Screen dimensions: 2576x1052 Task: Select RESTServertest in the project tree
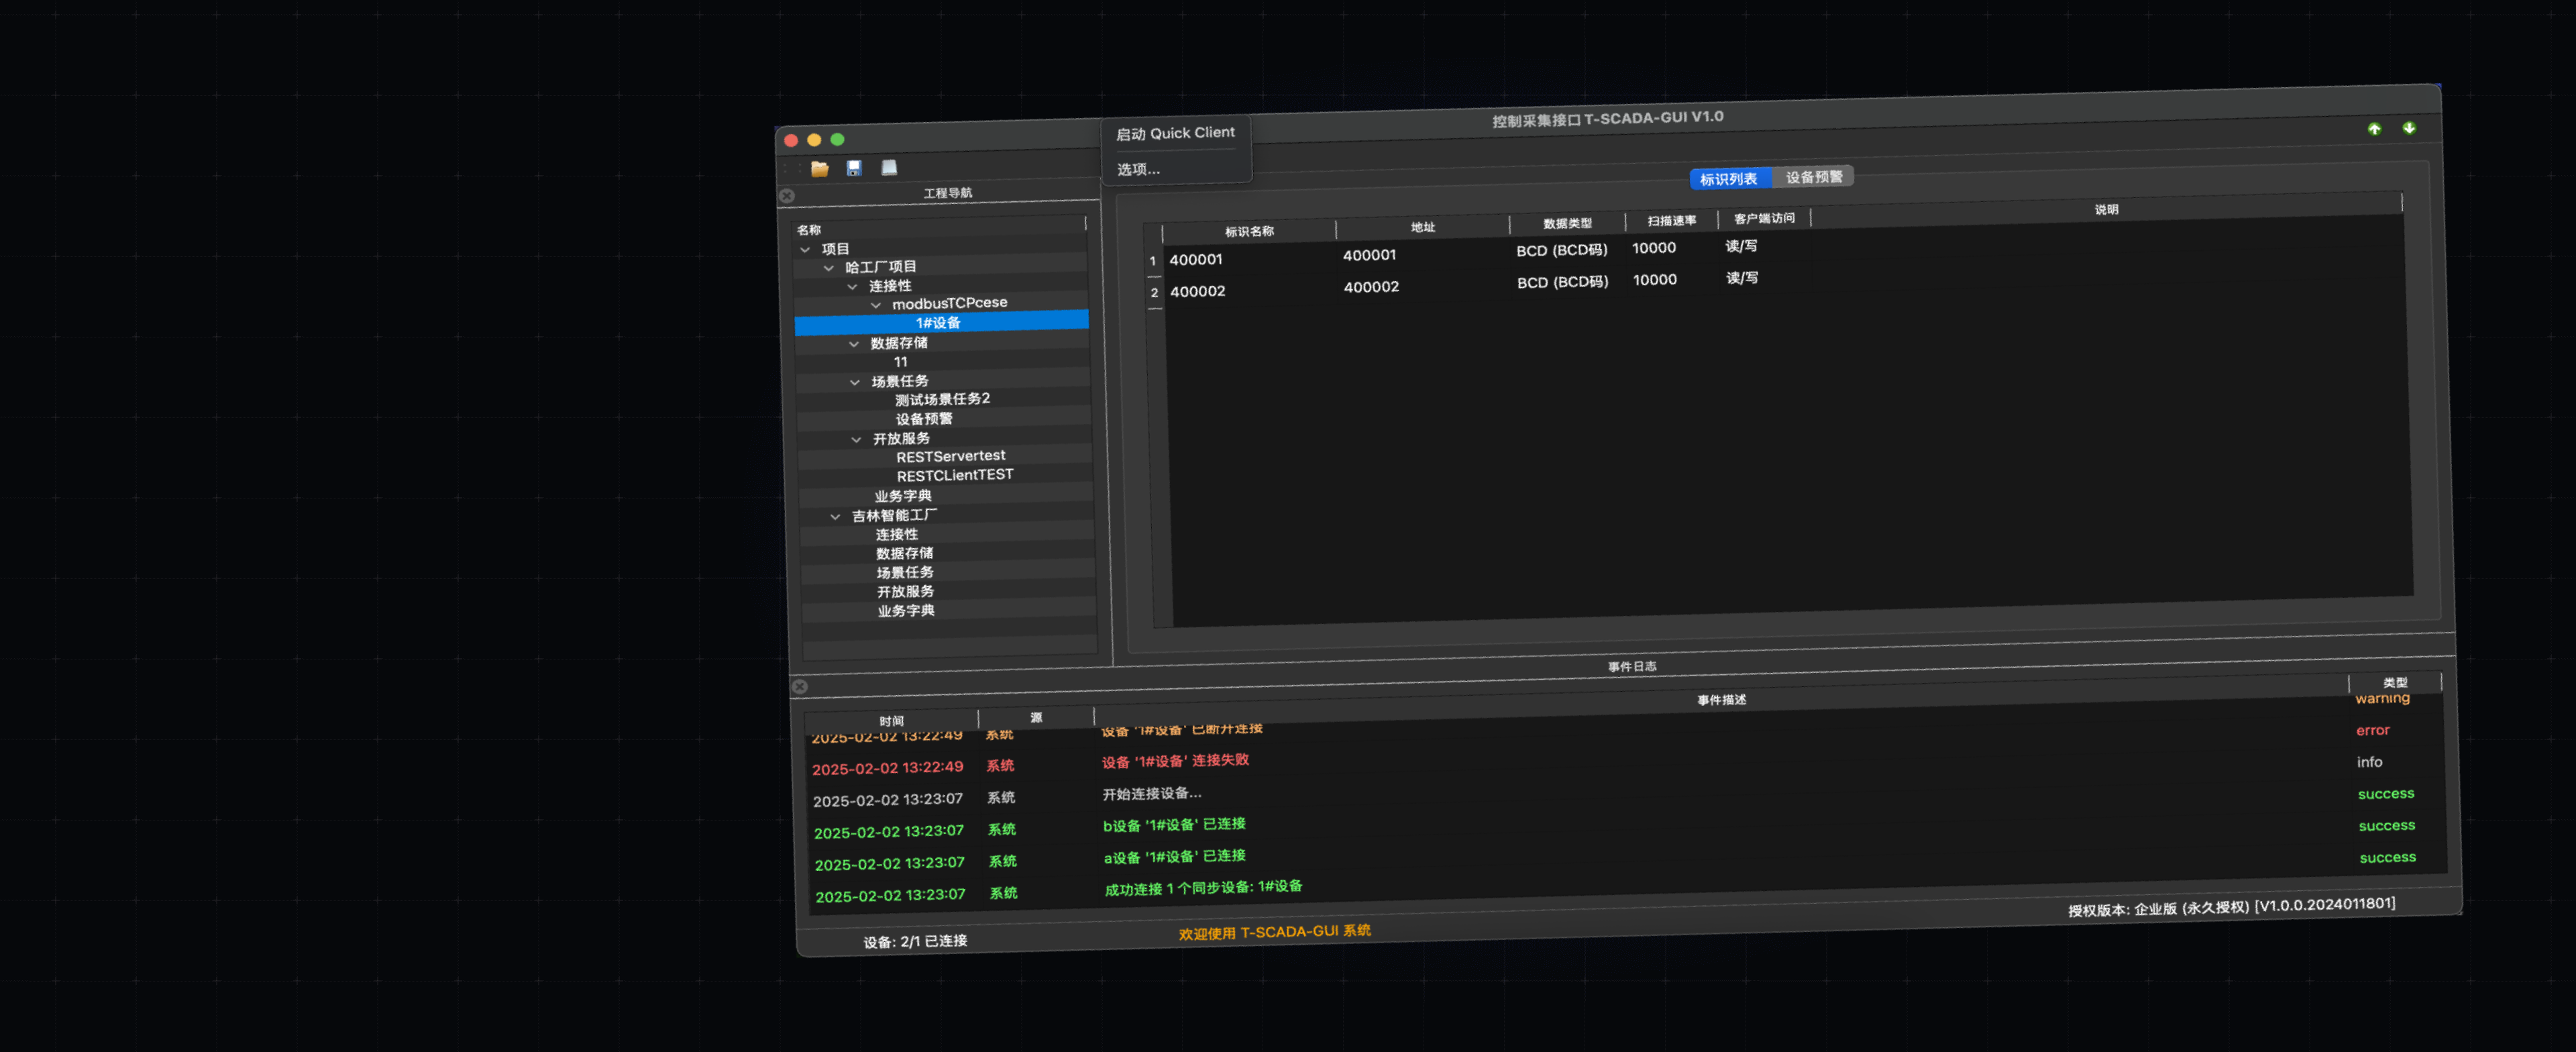coord(950,456)
